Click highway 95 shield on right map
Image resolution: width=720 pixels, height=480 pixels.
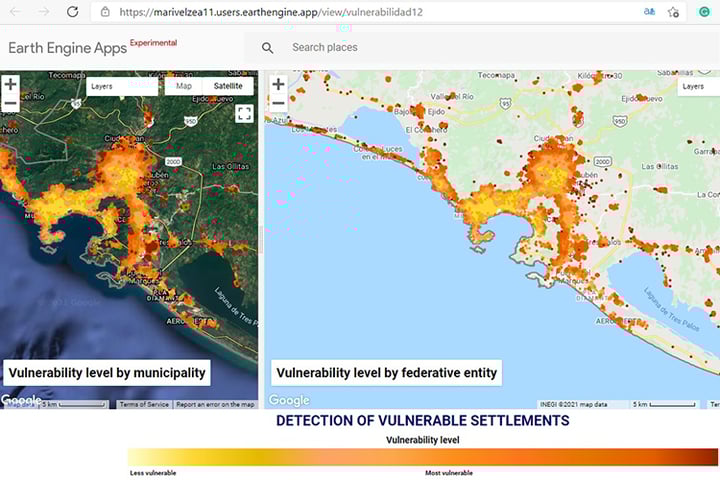click(506, 103)
